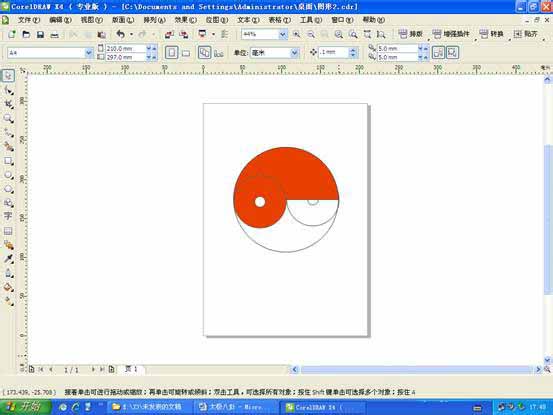This screenshot has height=415, width=553.
Task: Click the page width 210.0 mm field
Action: [126, 48]
